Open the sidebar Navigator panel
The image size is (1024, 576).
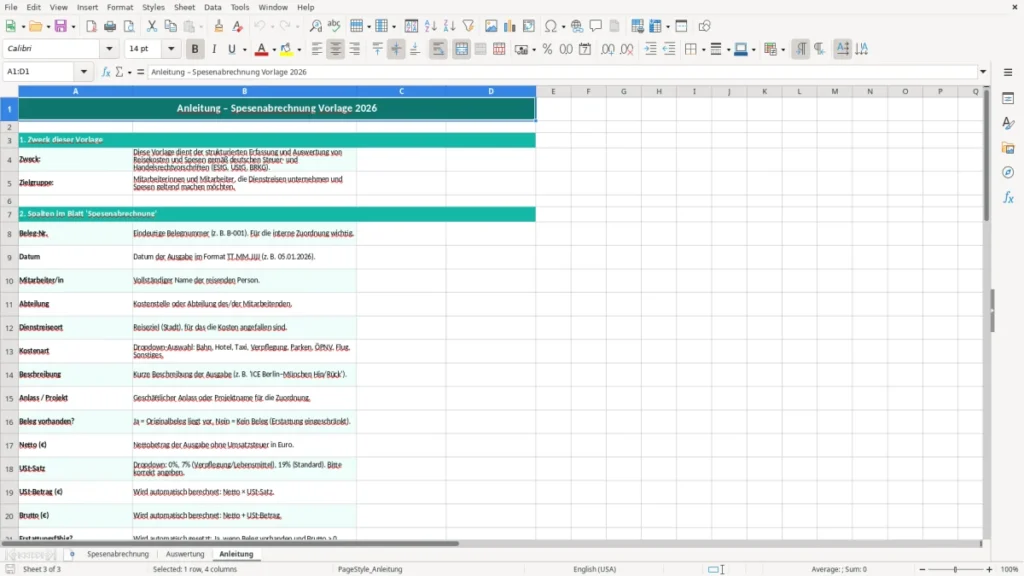(1008, 173)
